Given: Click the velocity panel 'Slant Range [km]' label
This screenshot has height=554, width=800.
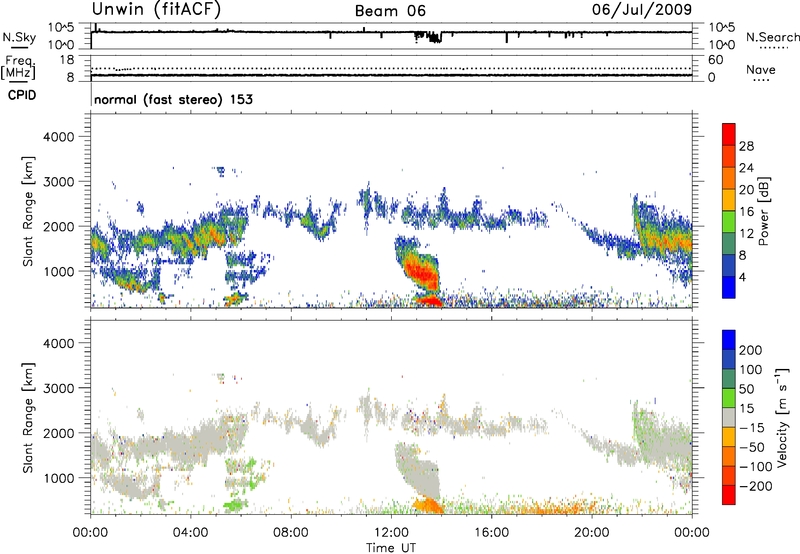Looking at the screenshot, I should [x=28, y=418].
